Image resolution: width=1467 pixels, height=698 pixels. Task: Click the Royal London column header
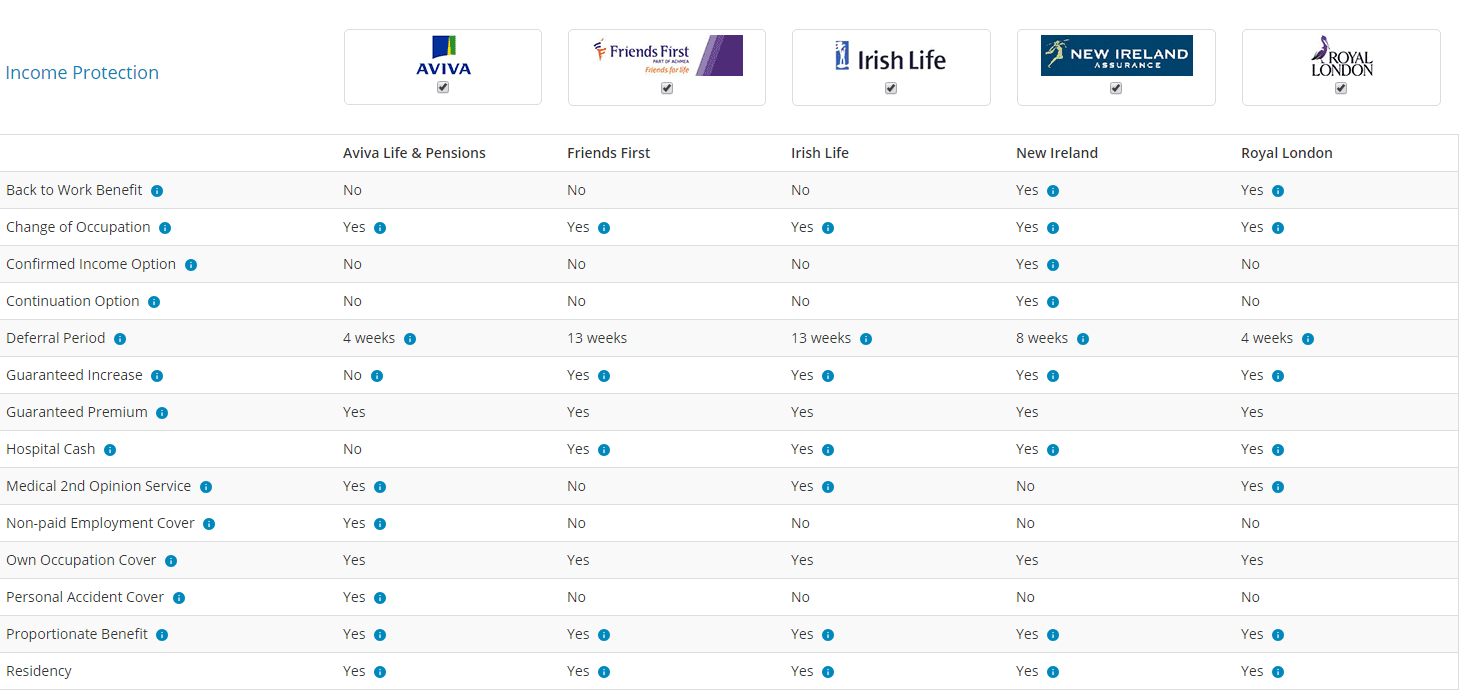point(1286,153)
